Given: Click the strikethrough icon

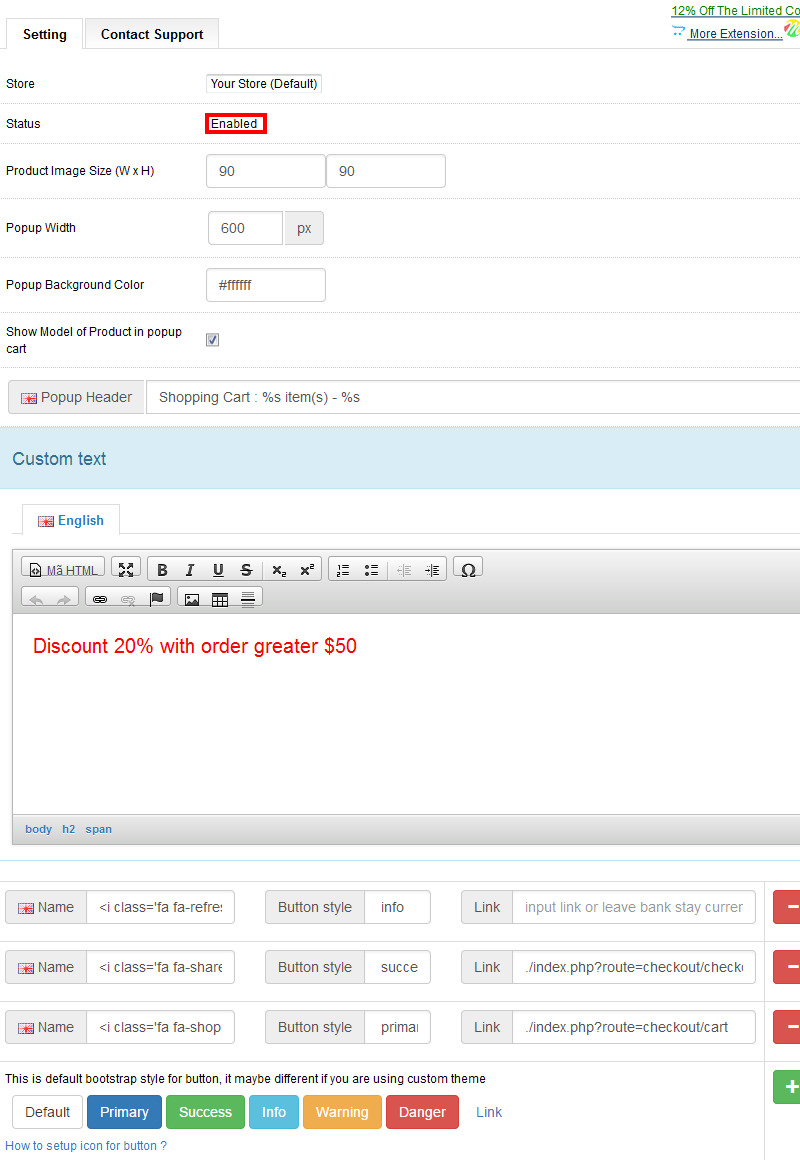Looking at the screenshot, I should click(x=246, y=570).
